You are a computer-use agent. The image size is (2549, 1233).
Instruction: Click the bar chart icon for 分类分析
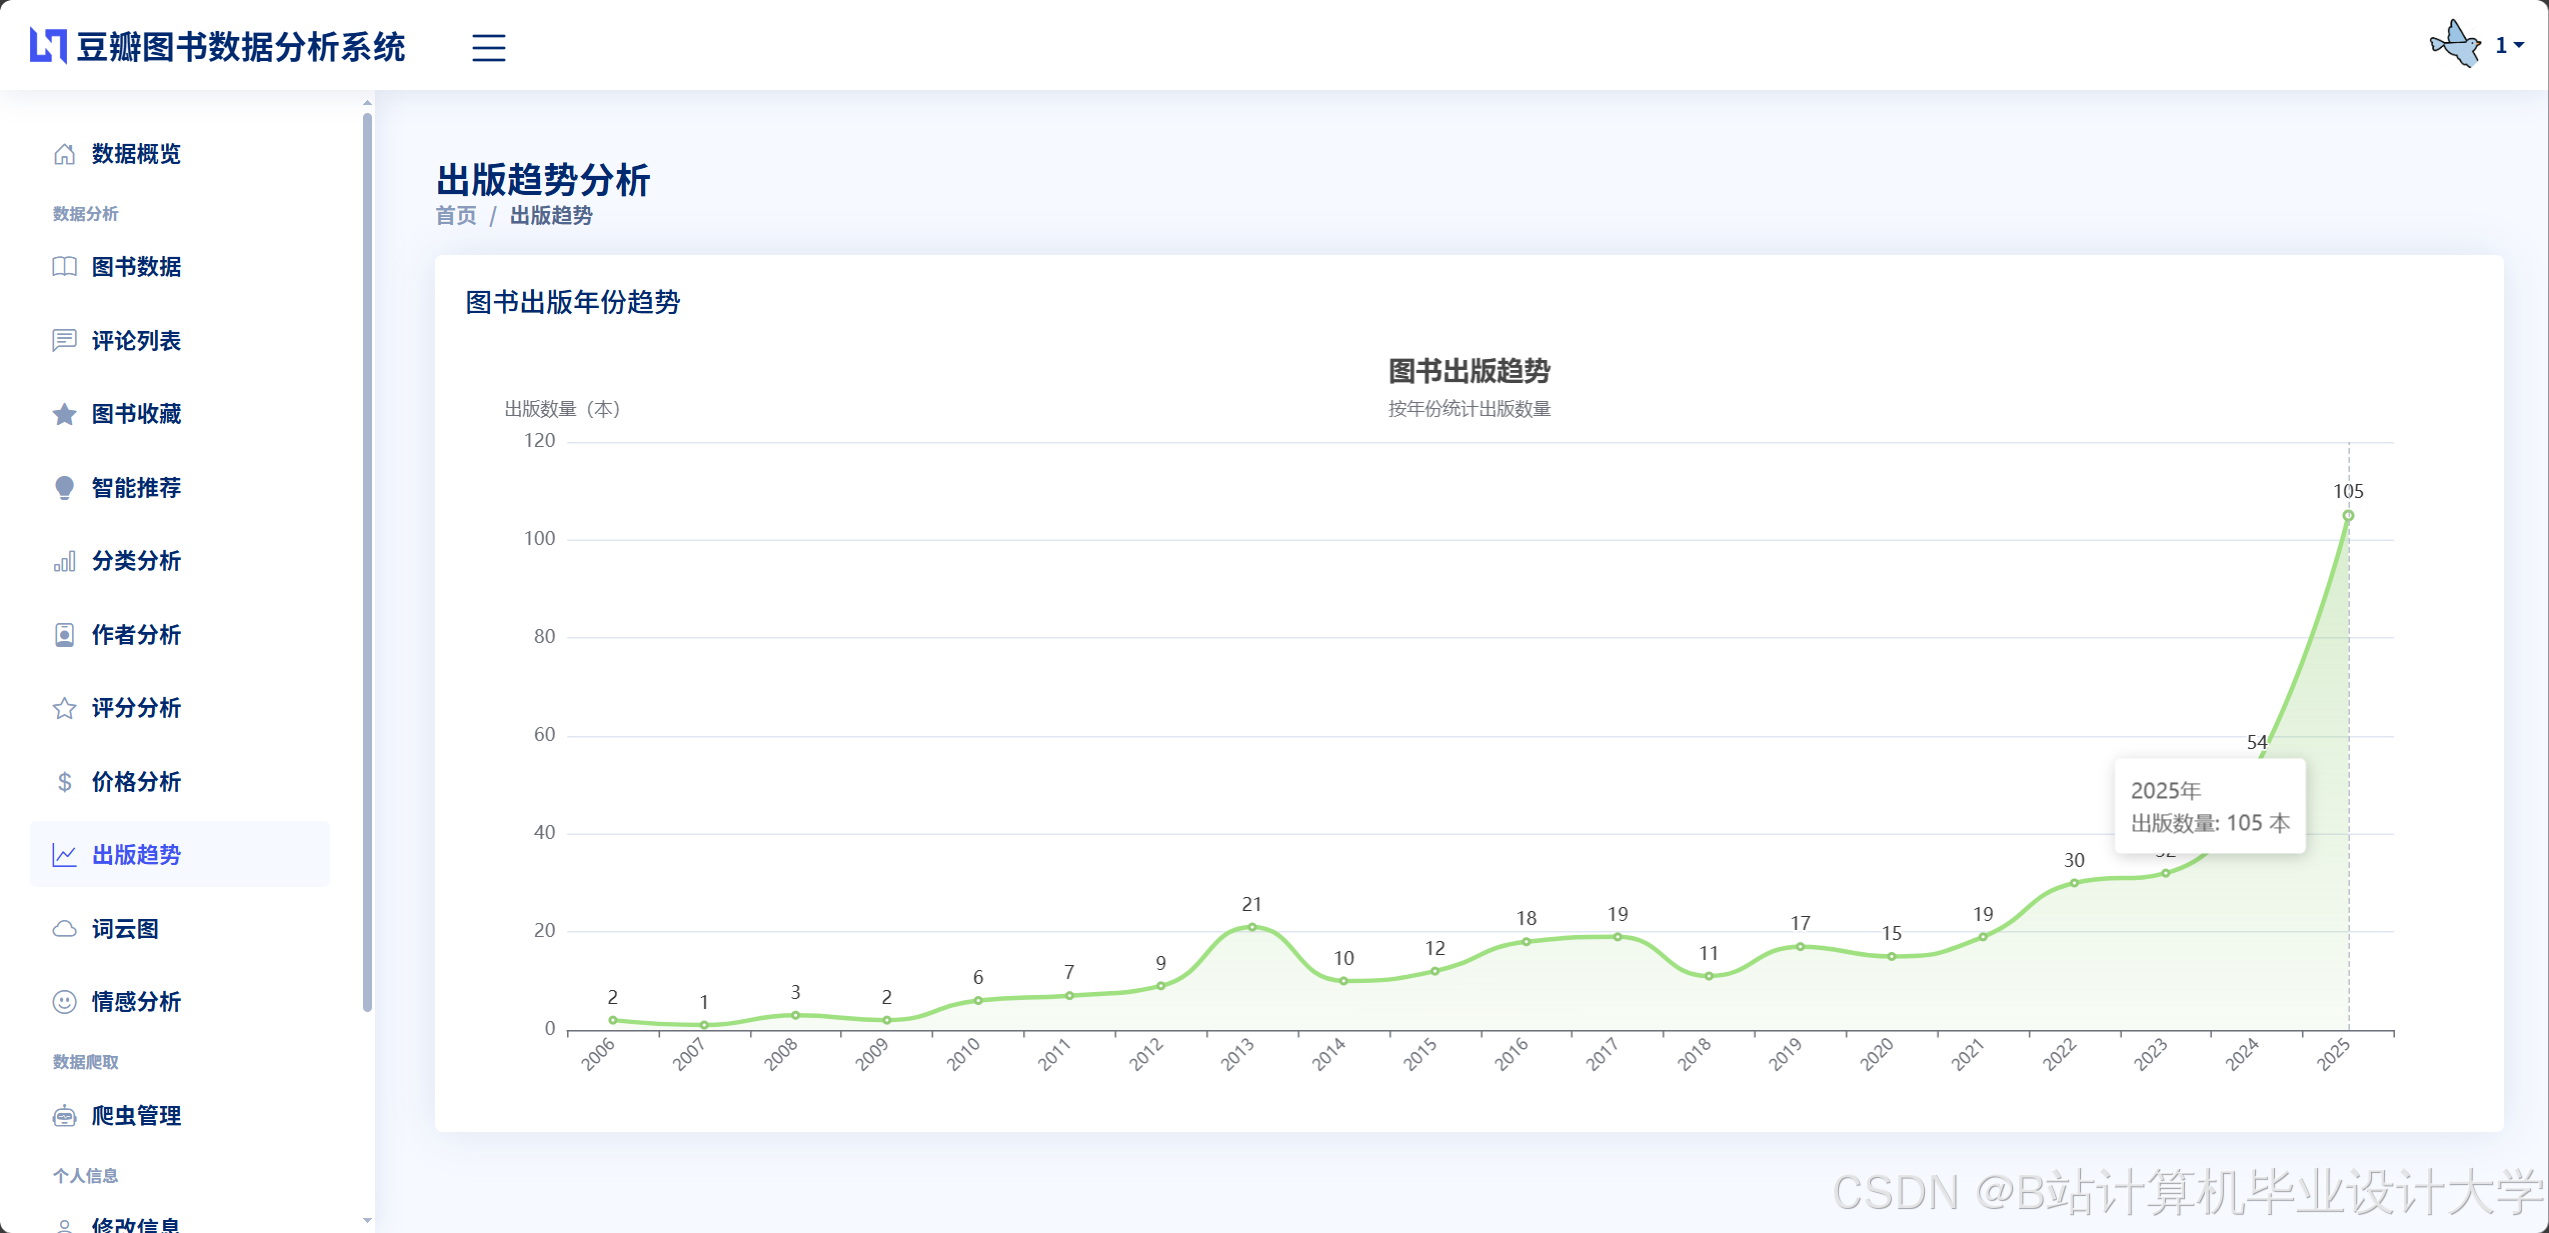64,562
